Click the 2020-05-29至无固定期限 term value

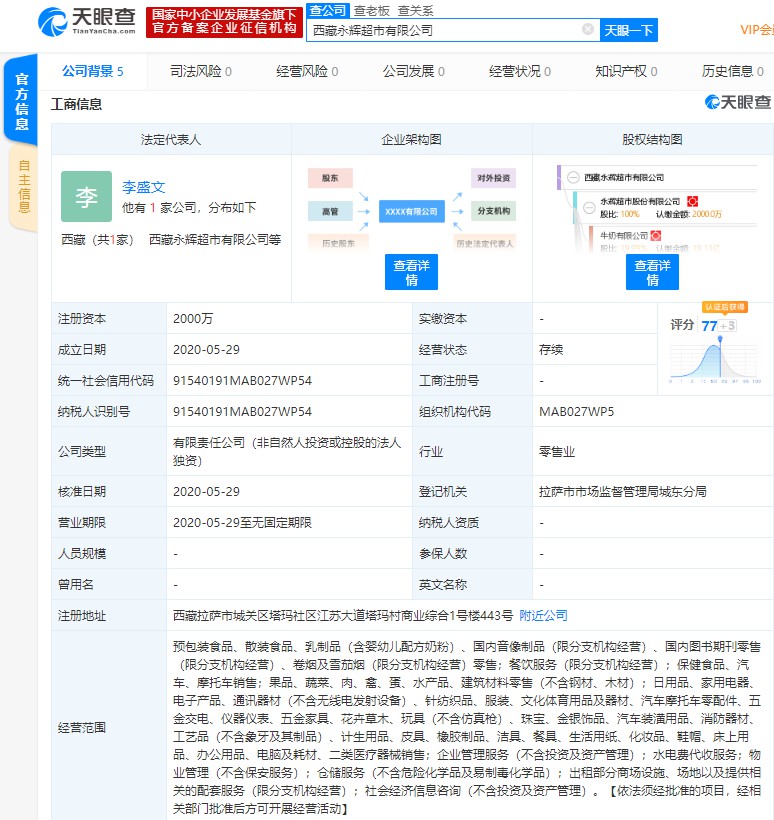coord(242,522)
